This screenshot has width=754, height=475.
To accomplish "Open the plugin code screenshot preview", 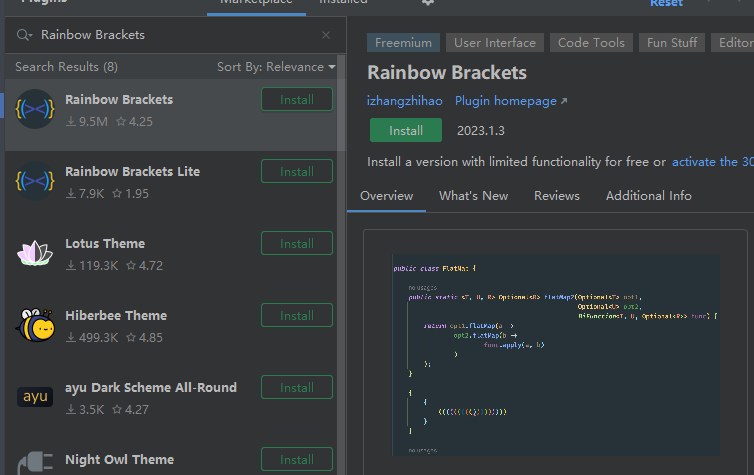I will (555, 354).
